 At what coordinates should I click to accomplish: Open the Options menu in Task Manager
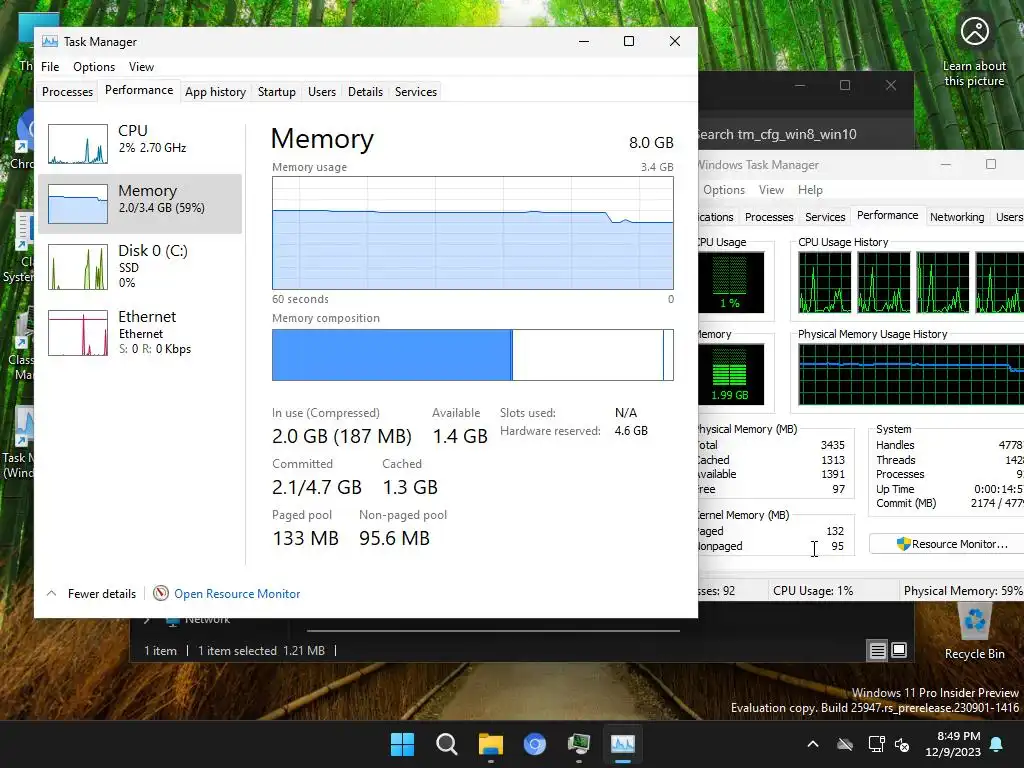94,67
